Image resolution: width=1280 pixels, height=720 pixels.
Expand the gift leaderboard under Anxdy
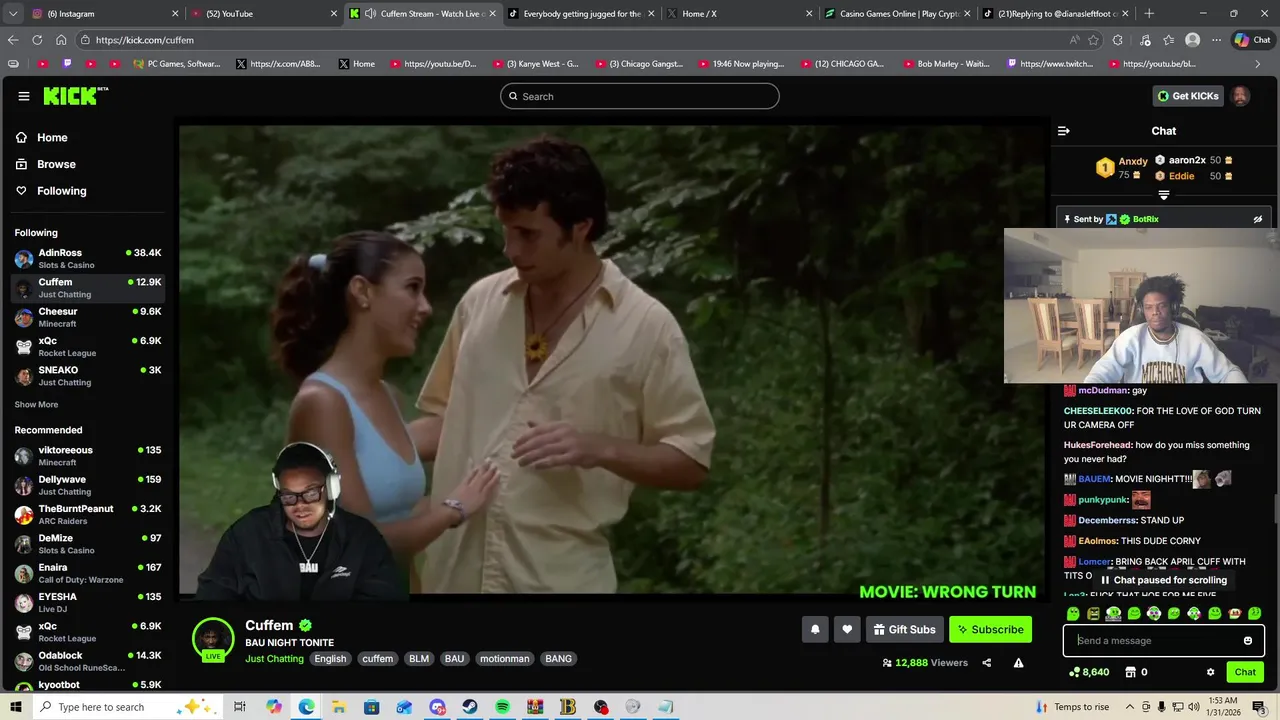click(x=1164, y=195)
